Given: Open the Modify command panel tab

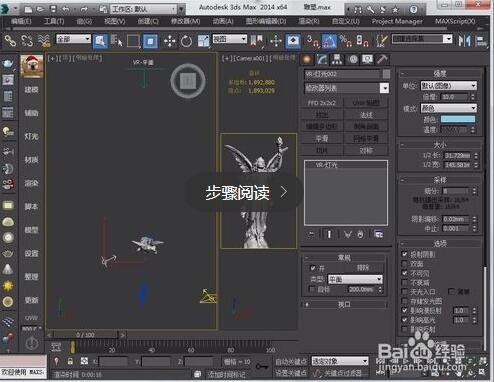Looking at the screenshot, I should point(322,60).
